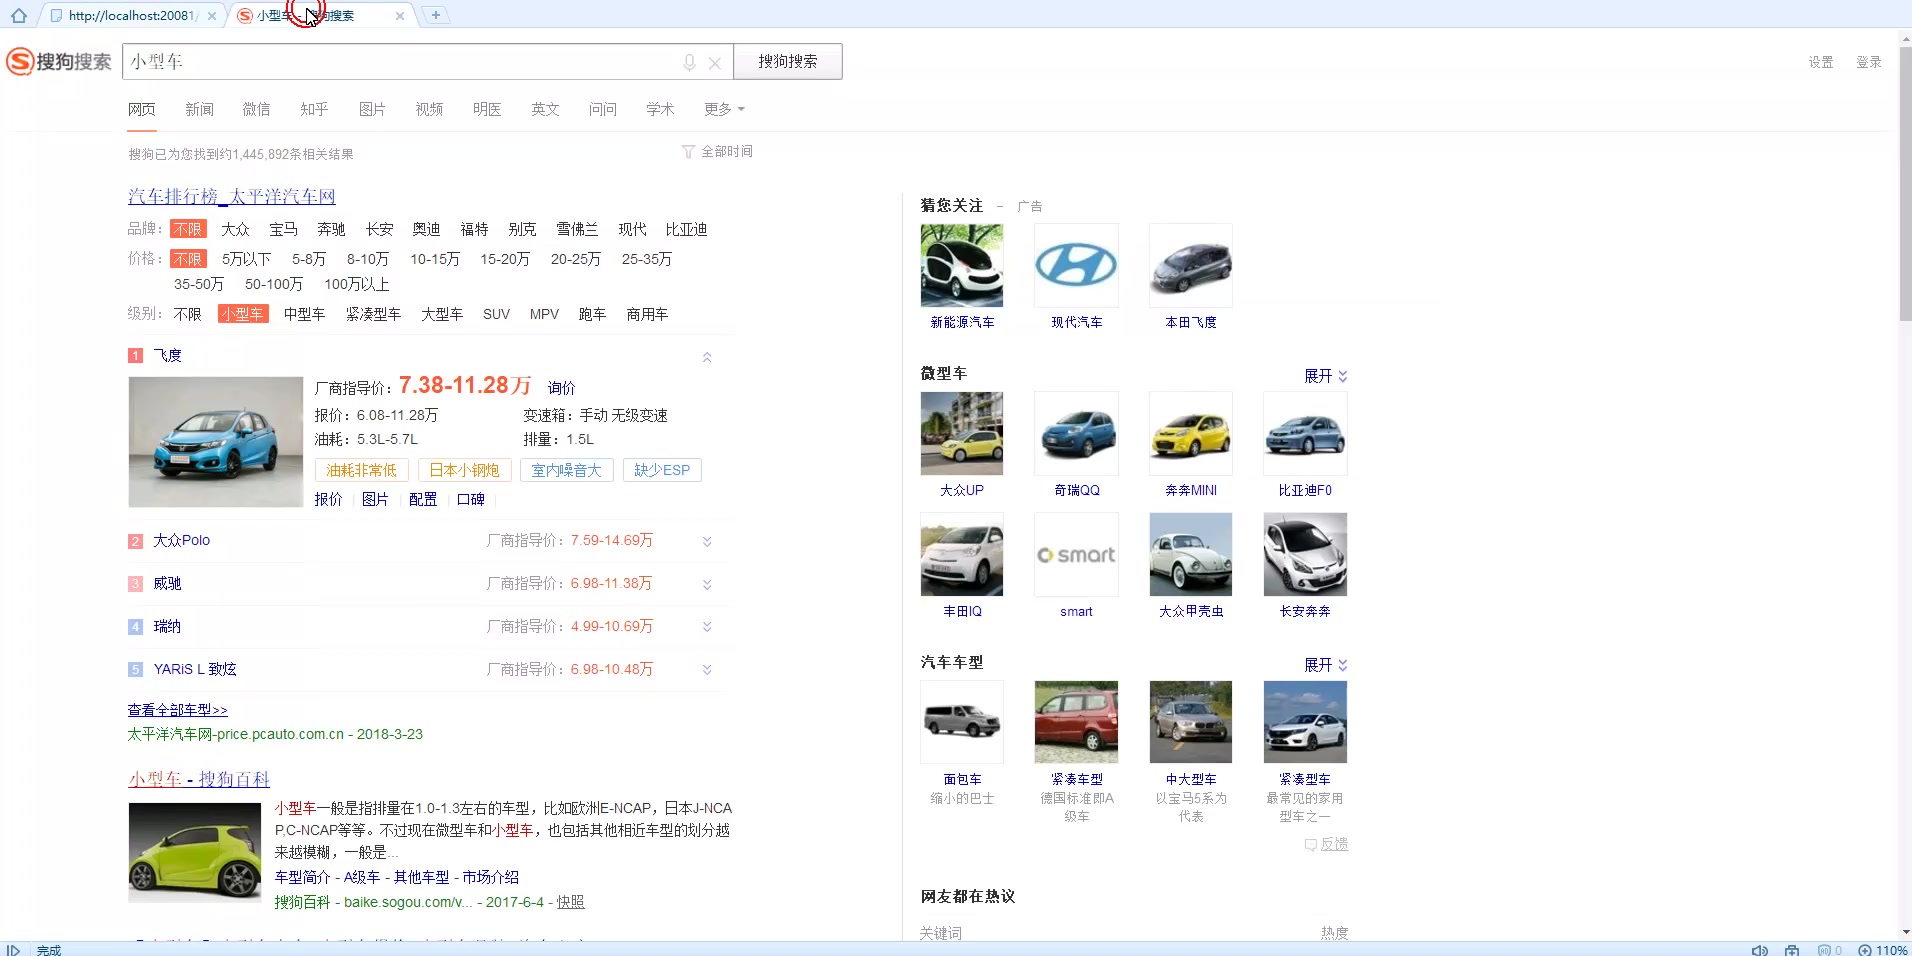Open the 本田飞度 thumbnail
Screen dimensions: 1912x956
[x=1191, y=265]
